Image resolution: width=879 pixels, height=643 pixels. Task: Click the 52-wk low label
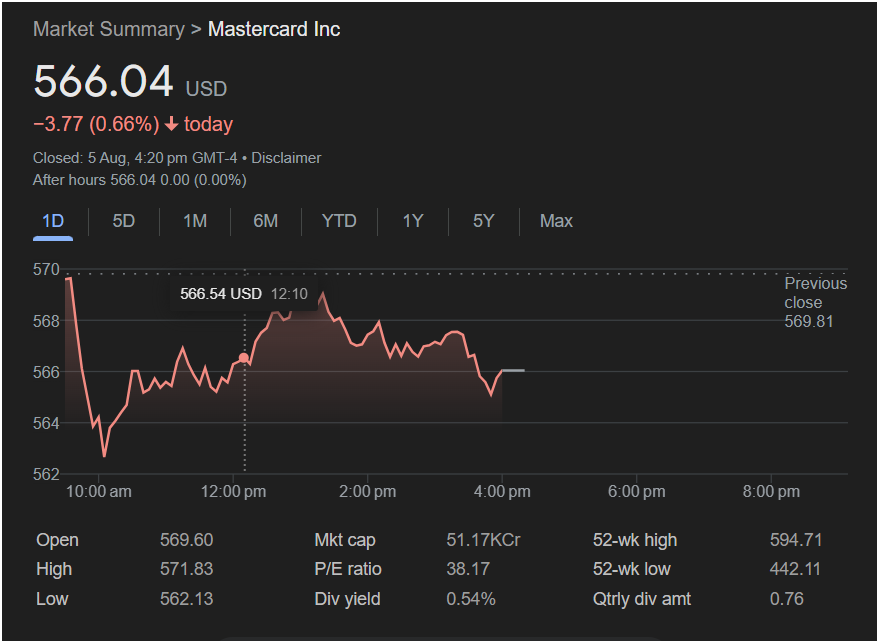click(x=632, y=569)
